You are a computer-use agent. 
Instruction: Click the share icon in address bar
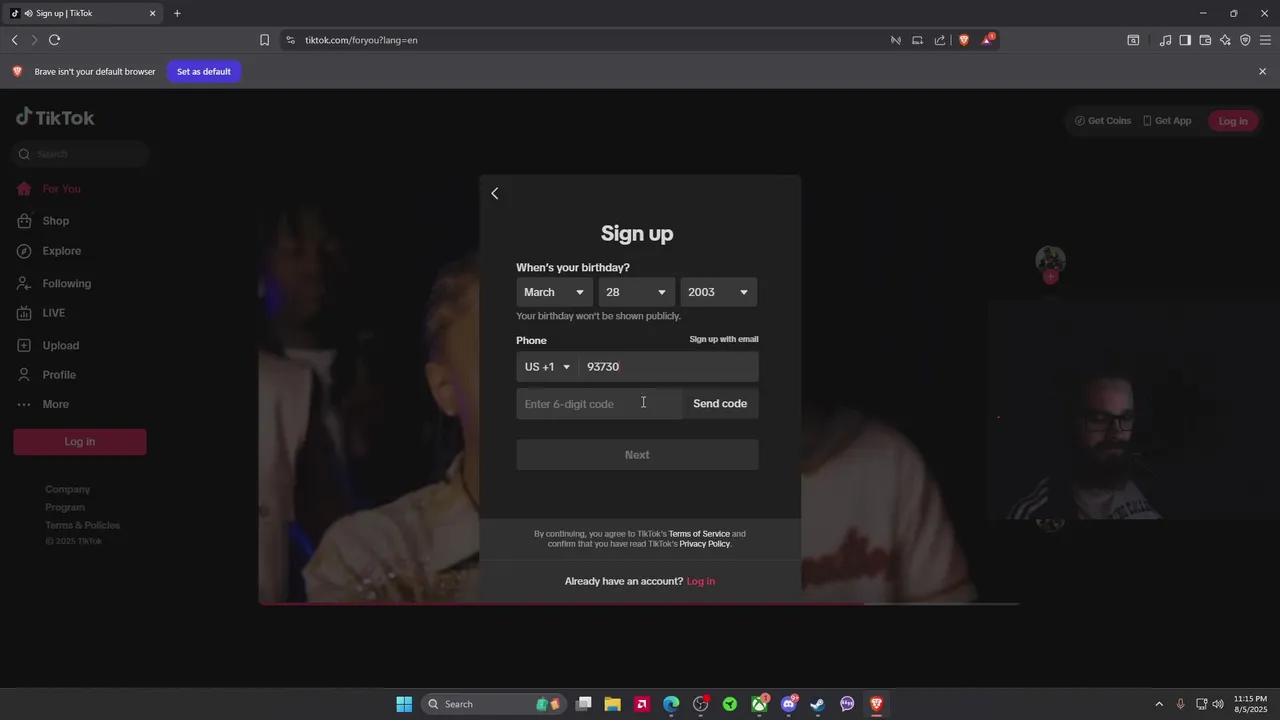click(940, 40)
